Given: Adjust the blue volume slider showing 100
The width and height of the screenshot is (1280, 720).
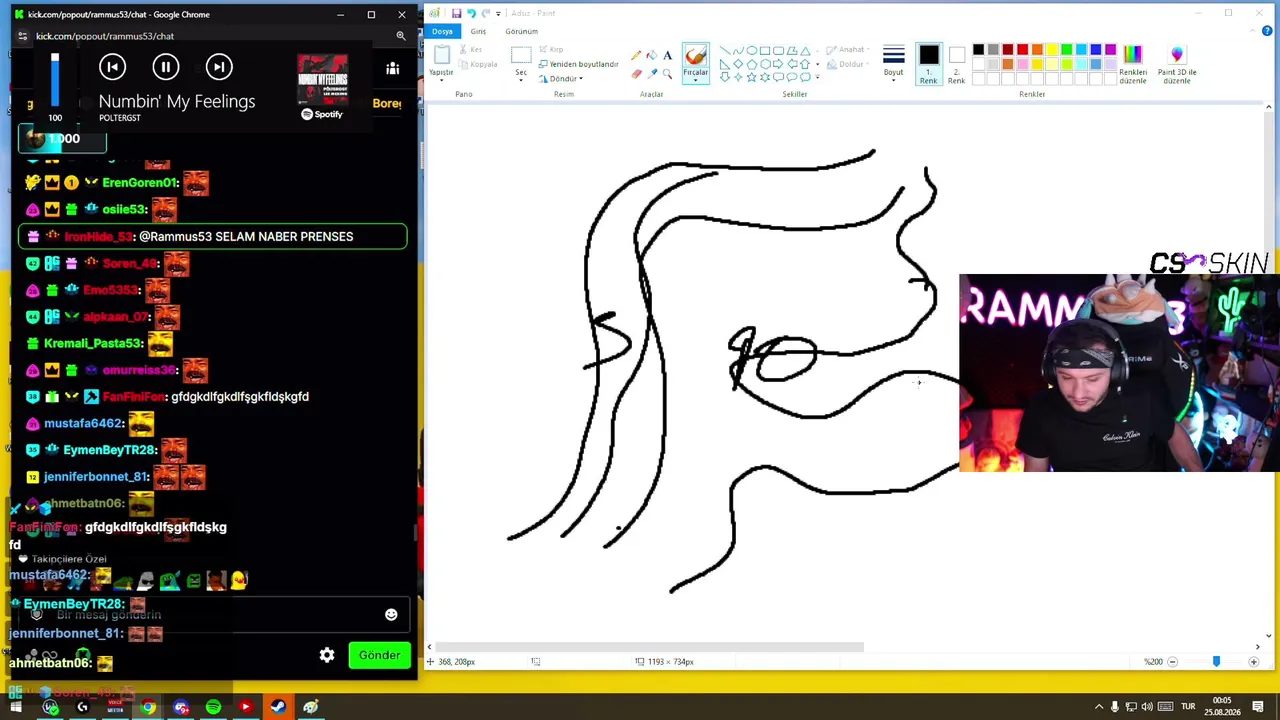Looking at the screenshot, I should (x=55, y=81).
